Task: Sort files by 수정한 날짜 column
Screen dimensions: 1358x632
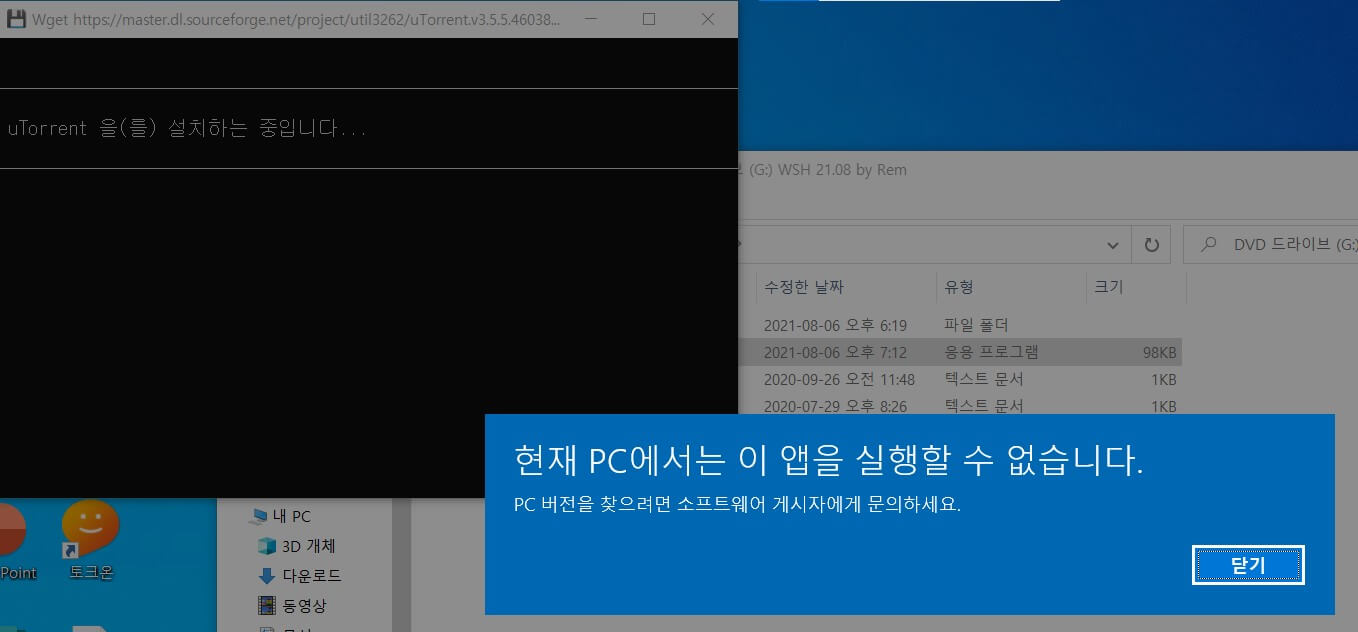Action: coord(804,287)
